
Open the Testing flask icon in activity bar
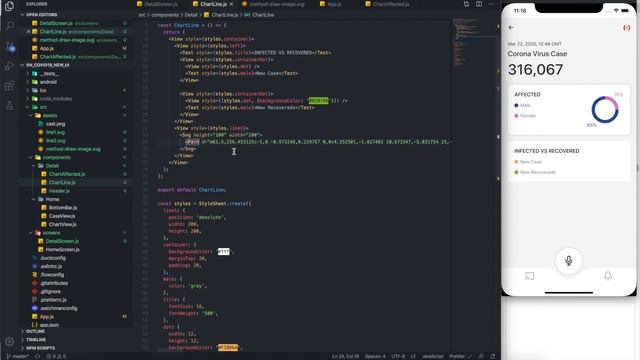point(9,106)
